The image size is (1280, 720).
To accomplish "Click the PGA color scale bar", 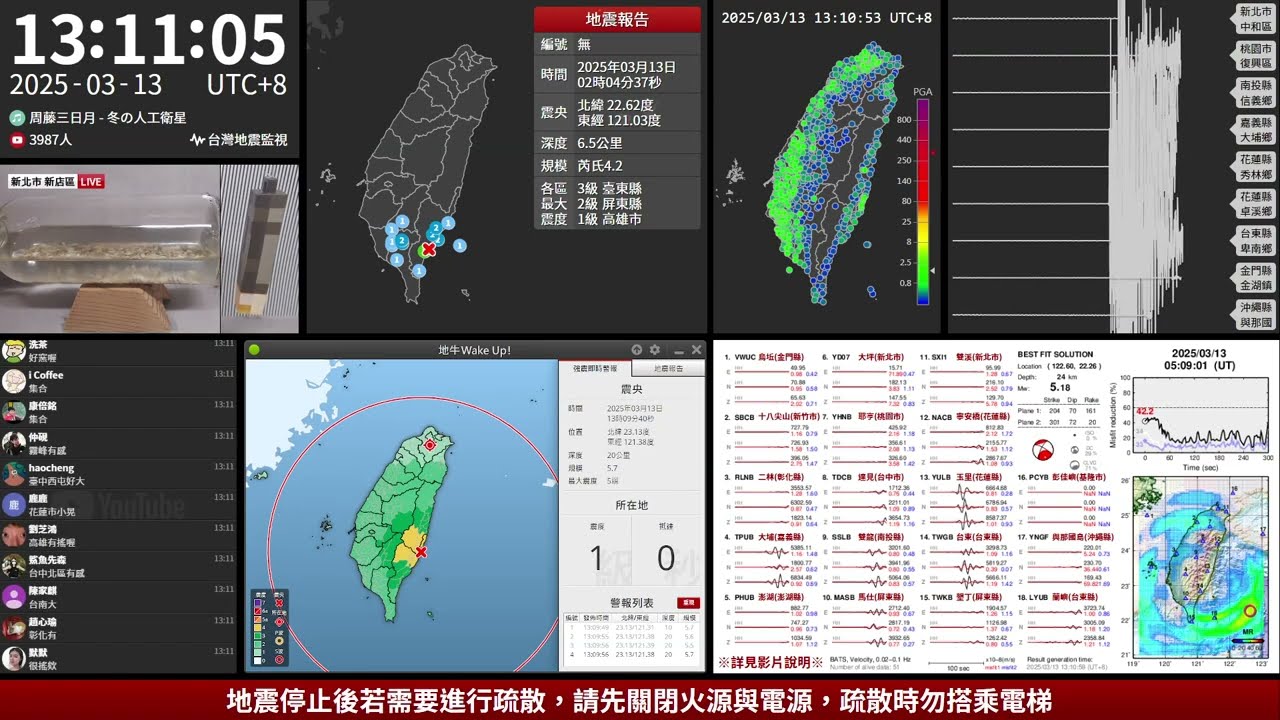I will 923,200.
